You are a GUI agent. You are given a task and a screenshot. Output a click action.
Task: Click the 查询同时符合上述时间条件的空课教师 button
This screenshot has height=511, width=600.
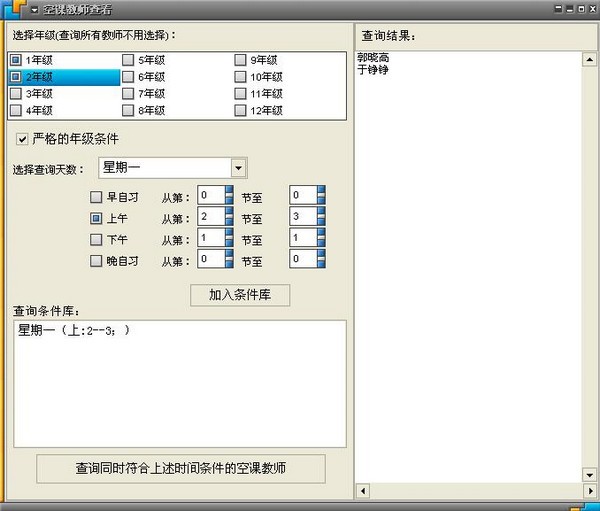click(181, 468)
